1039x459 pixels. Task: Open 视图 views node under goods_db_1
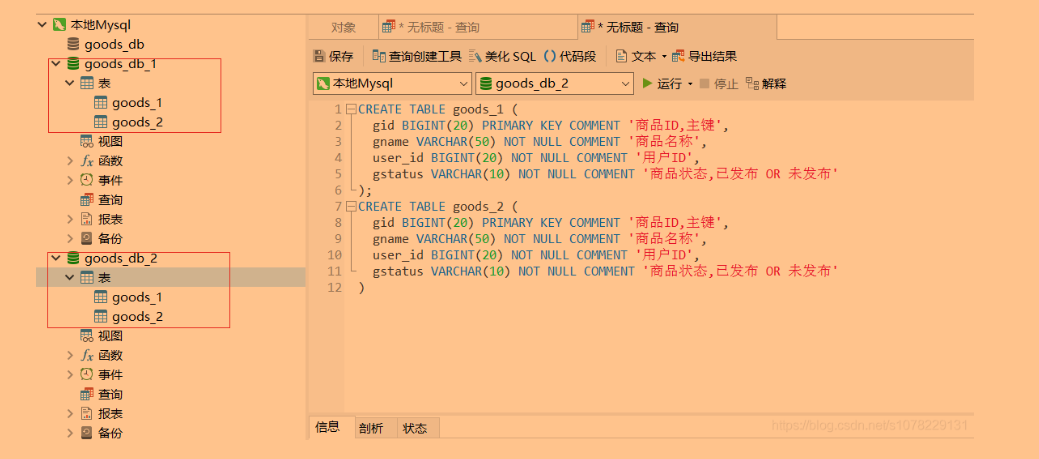coord(101,141)
